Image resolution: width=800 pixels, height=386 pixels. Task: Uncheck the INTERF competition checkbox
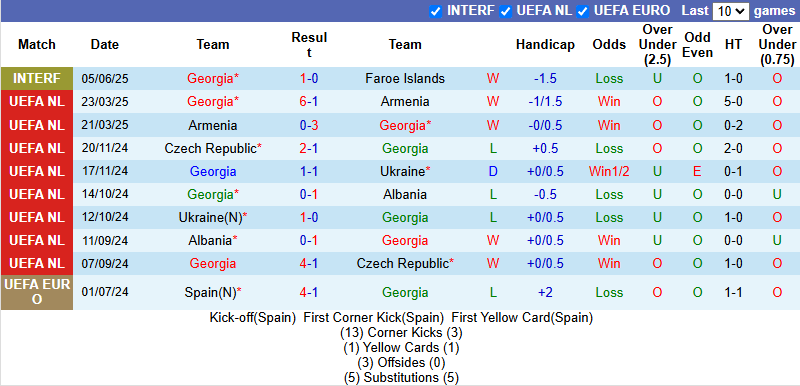[x=435, y=11]
